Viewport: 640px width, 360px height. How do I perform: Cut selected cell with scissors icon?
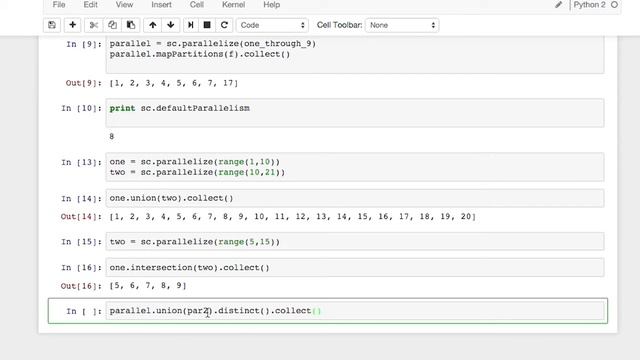click(x=93, y=25)
